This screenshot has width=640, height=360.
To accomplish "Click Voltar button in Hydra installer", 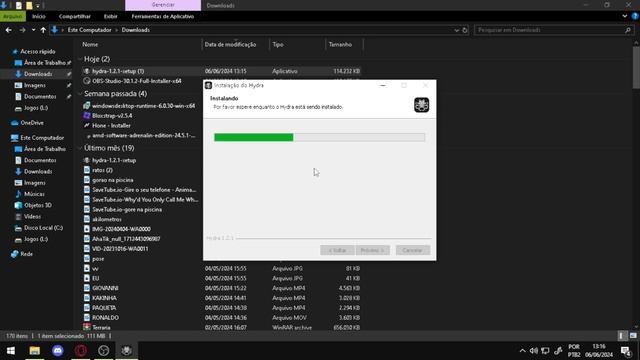I will coord(337,250).
